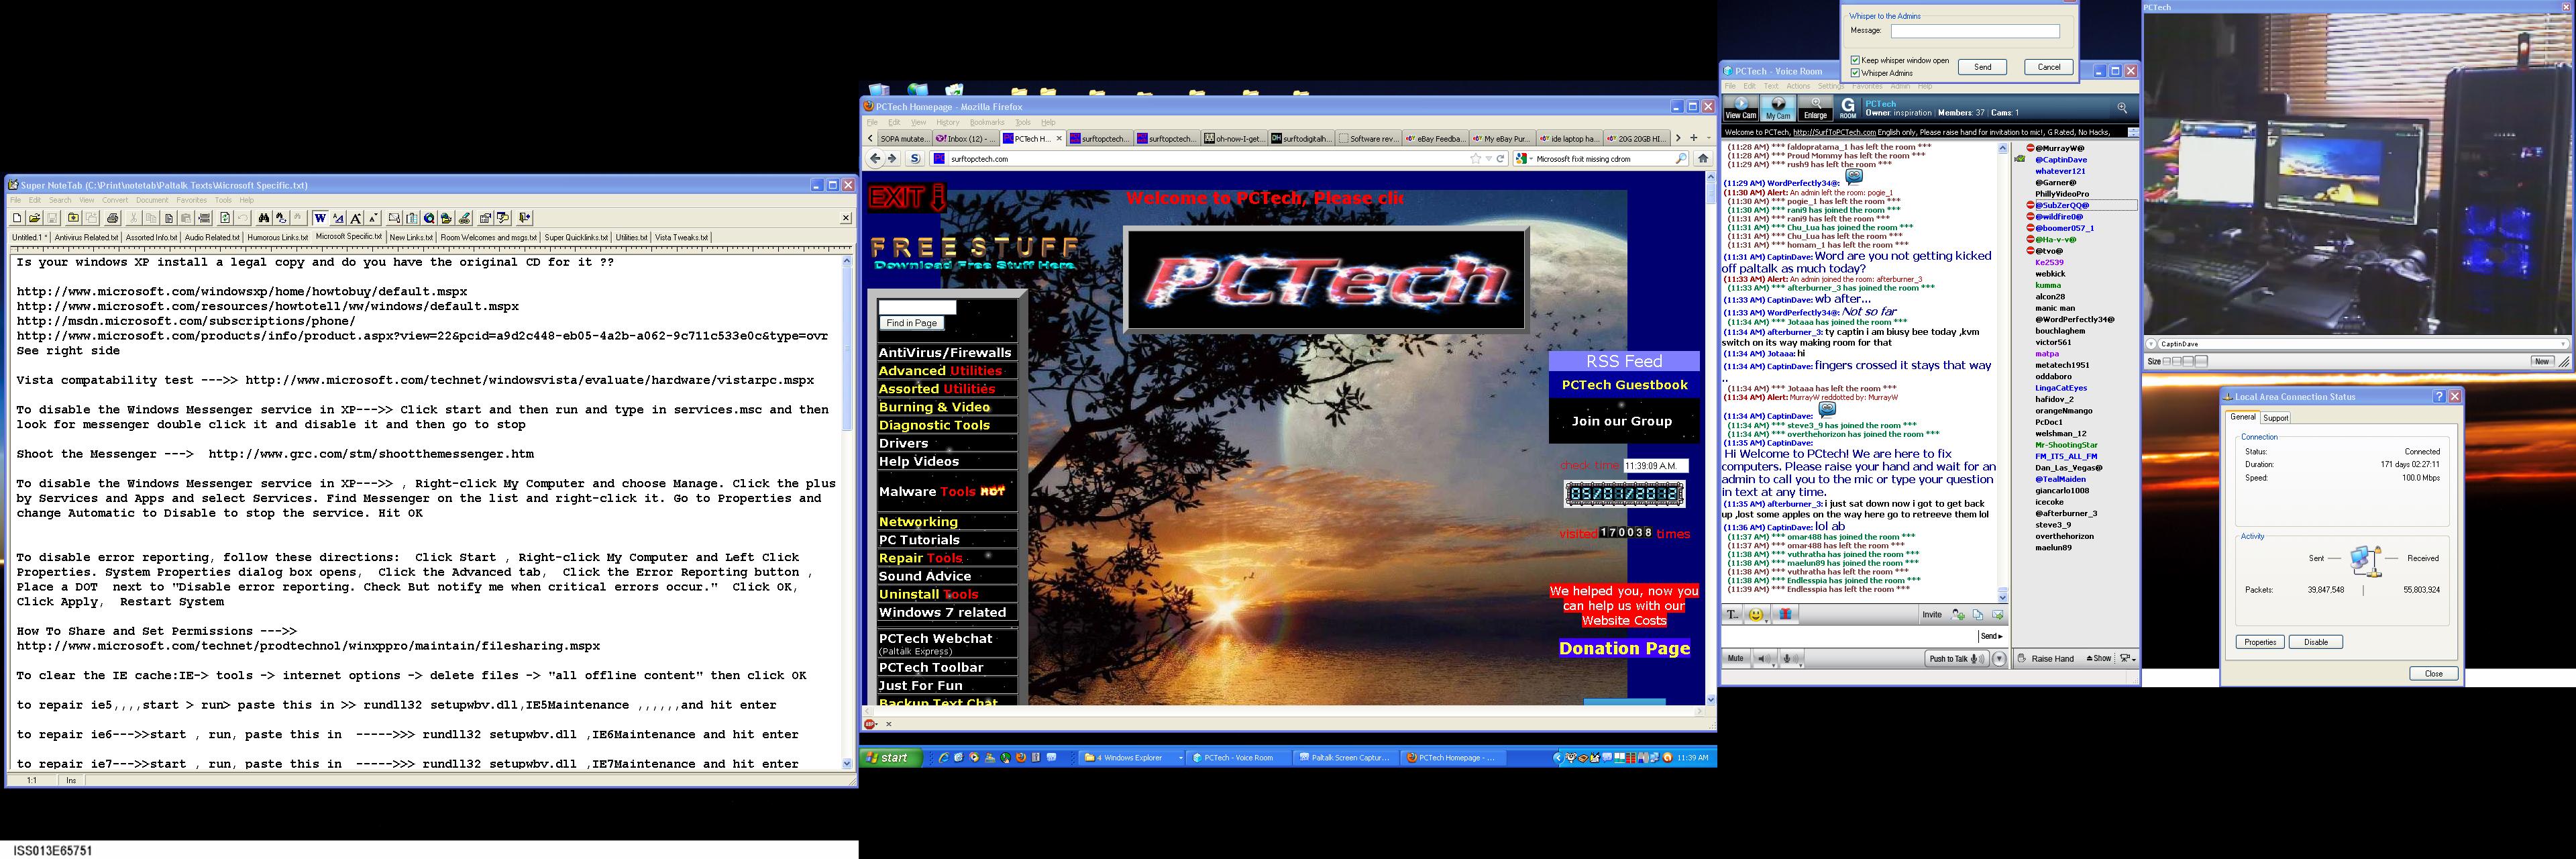
Task: Switch to Vista Tweaks.txt tab
Action: coord(681,238)
